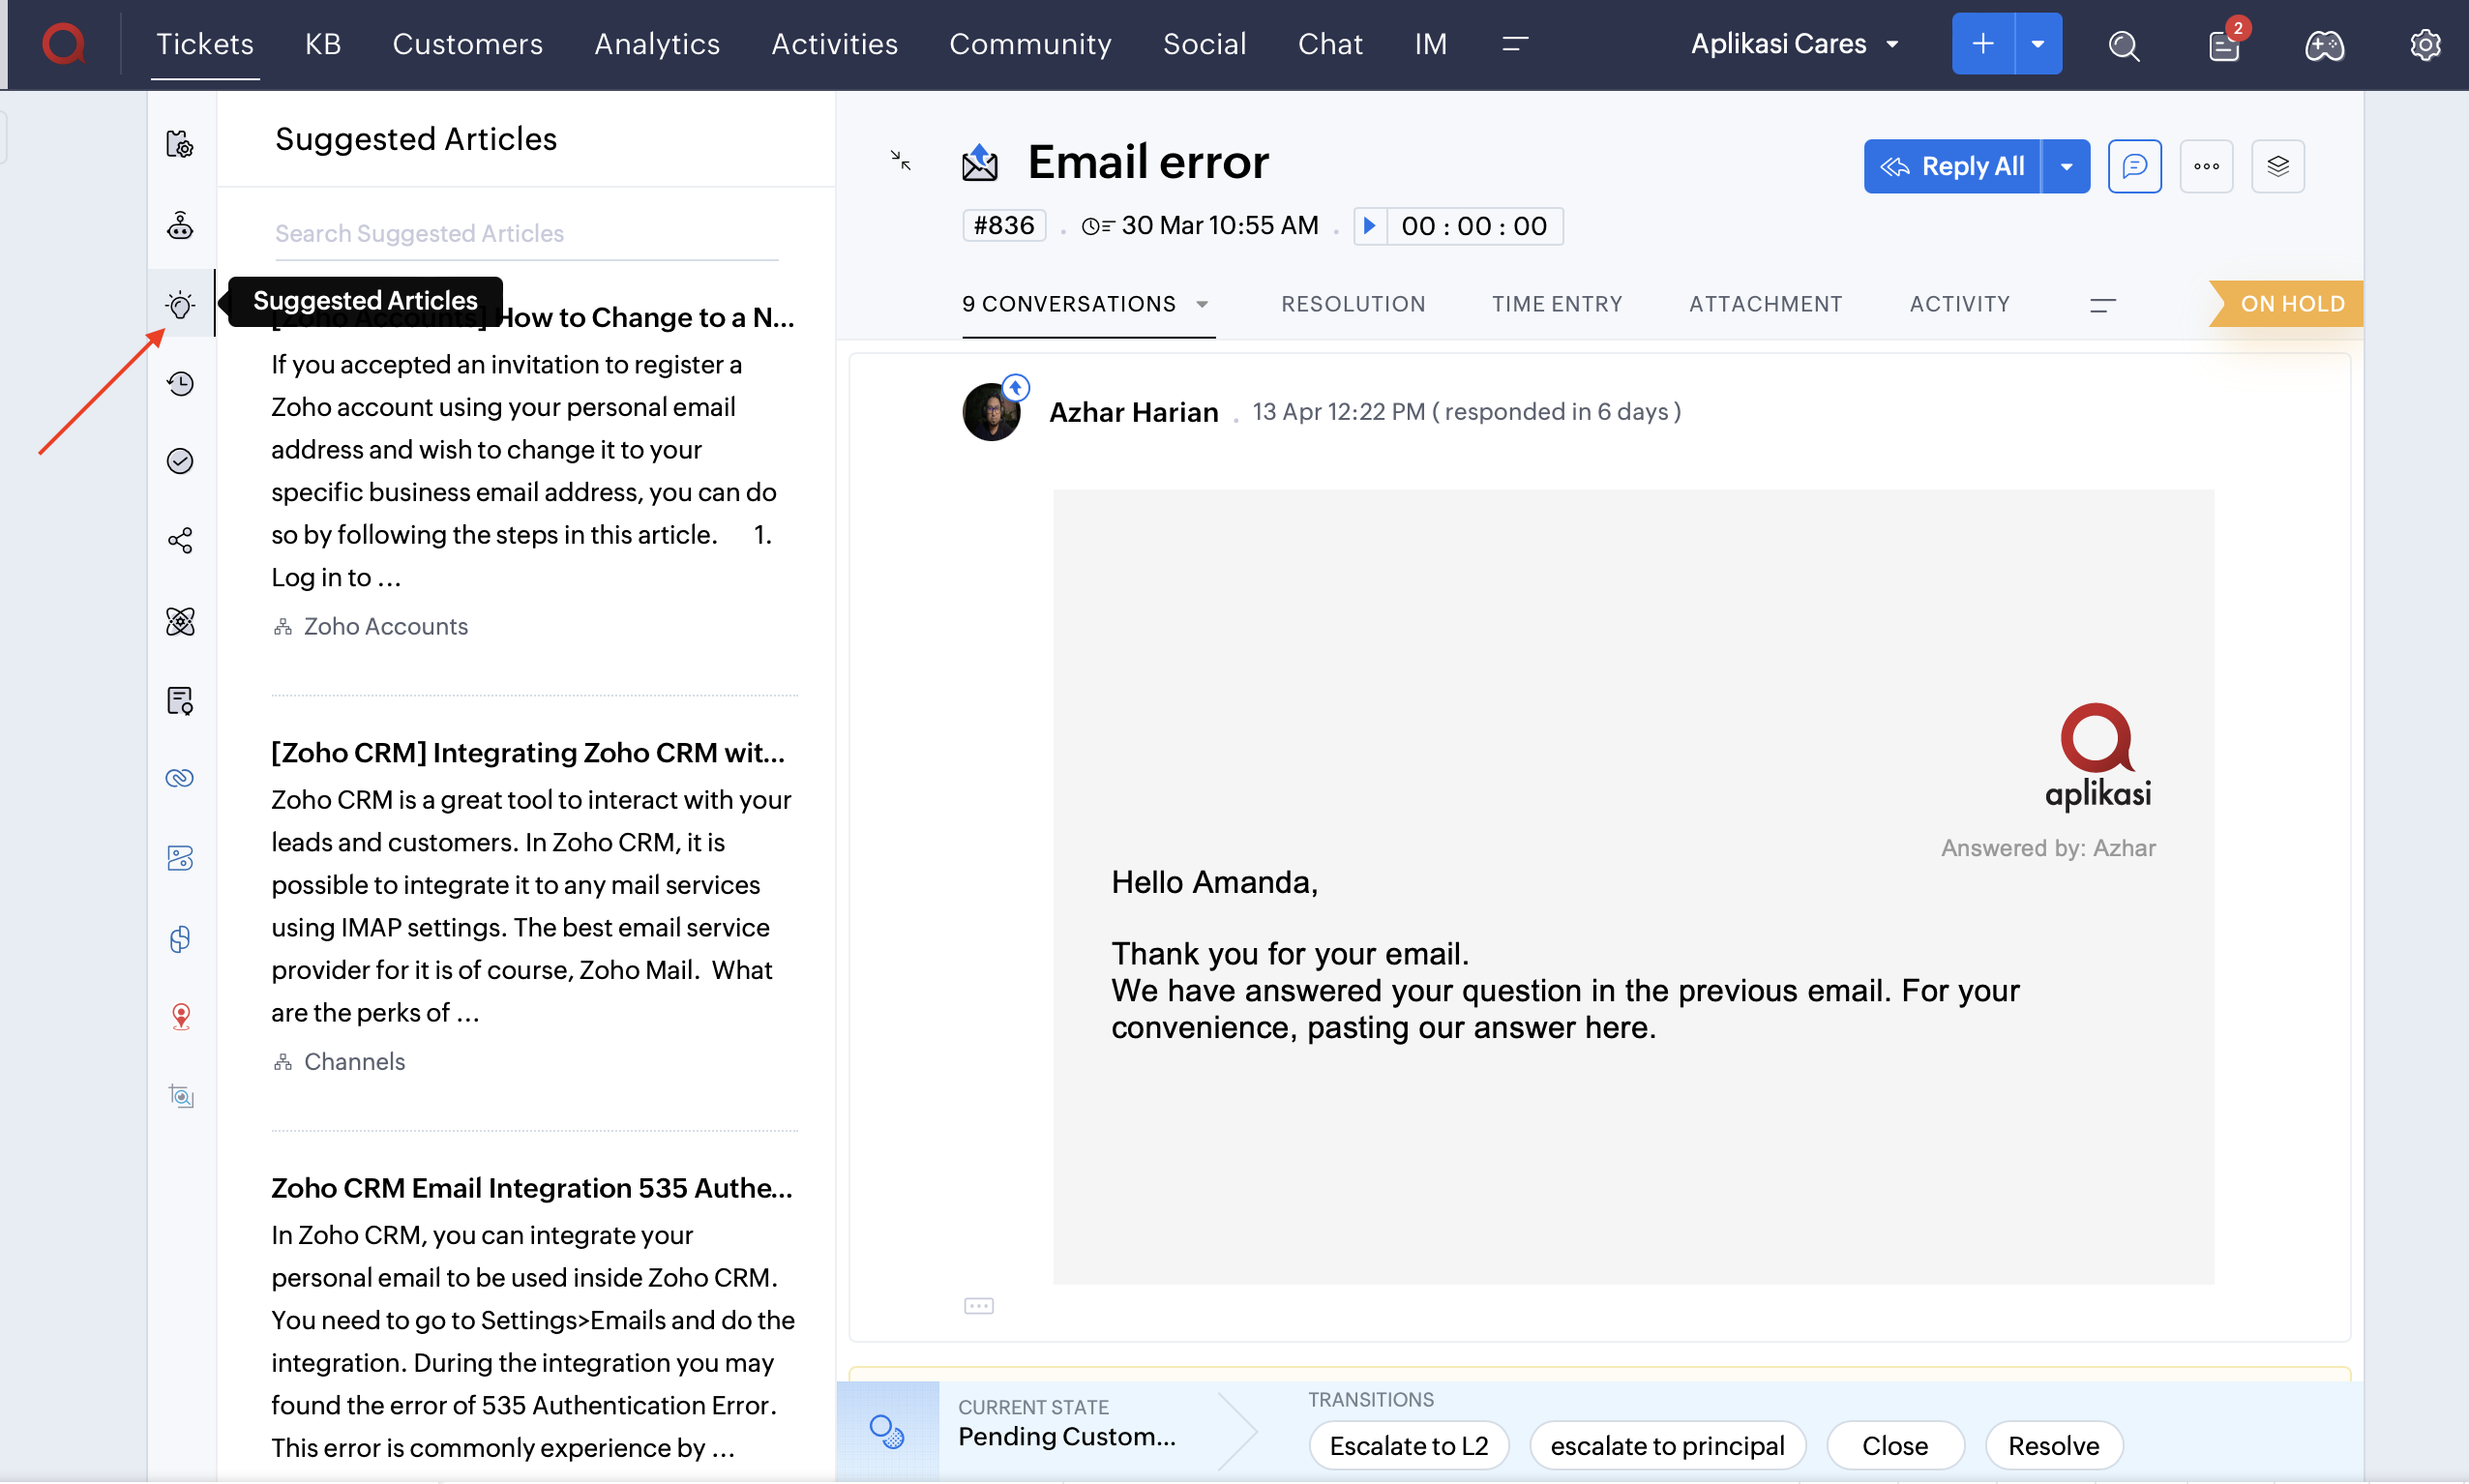Open the magnifier layers sidebar icon
The image size is (2469, 1484).
[x=180, y=1096]
